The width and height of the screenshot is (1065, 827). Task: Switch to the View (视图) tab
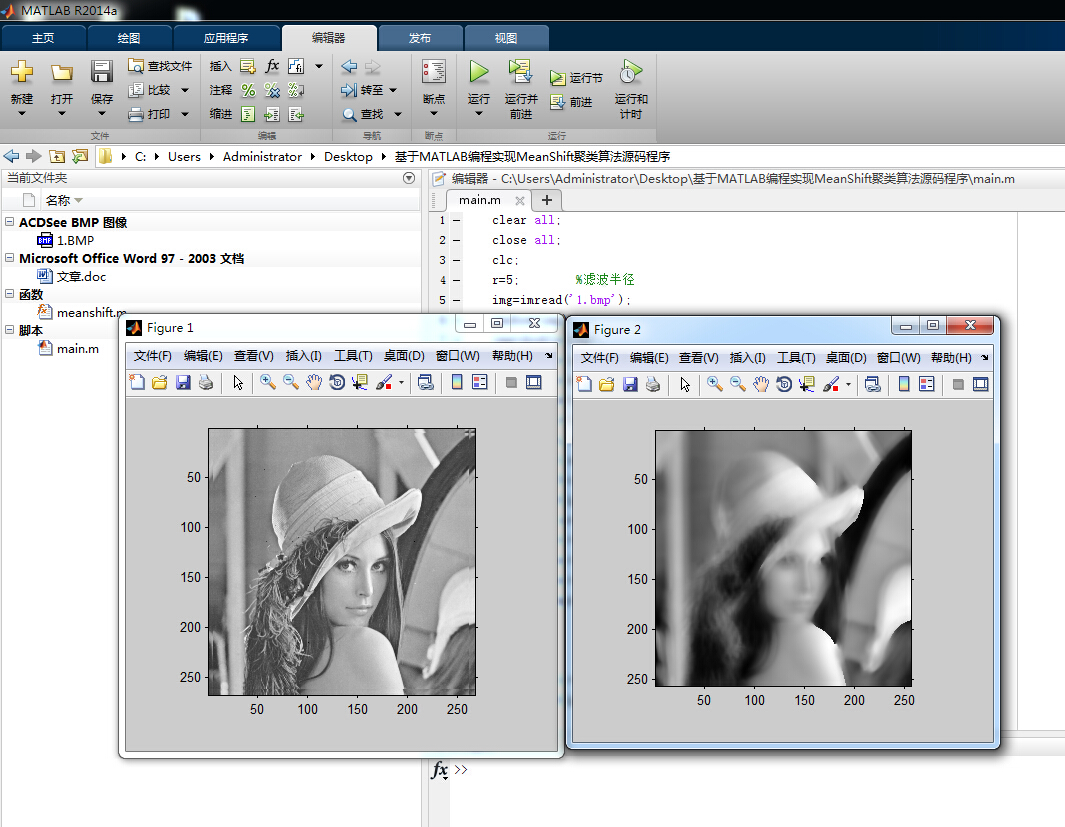point(505,38)
